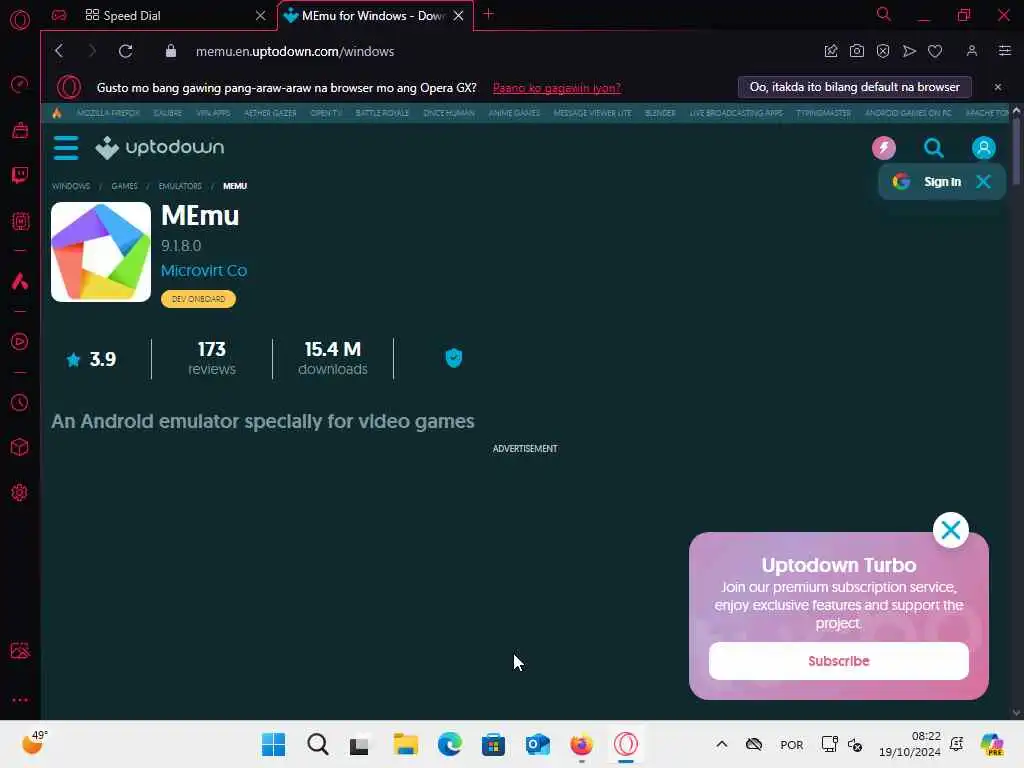Dismiss the Google Sign in prompt

(984, 182)
